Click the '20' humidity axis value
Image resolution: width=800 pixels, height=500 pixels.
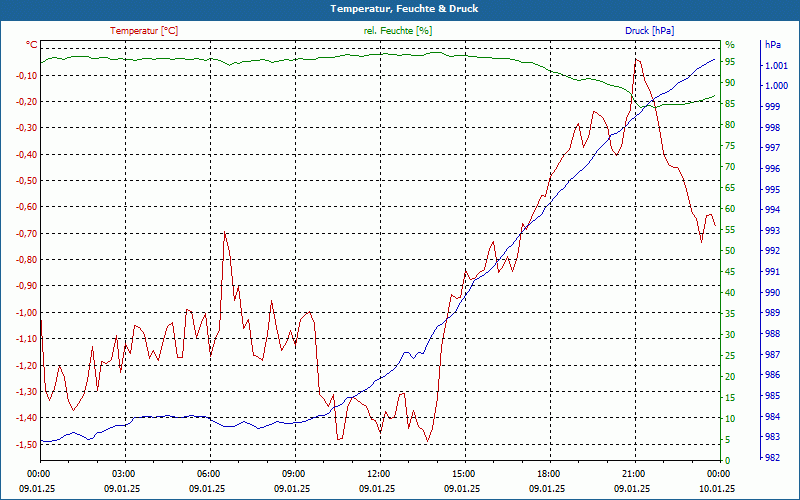click(730, 377)
